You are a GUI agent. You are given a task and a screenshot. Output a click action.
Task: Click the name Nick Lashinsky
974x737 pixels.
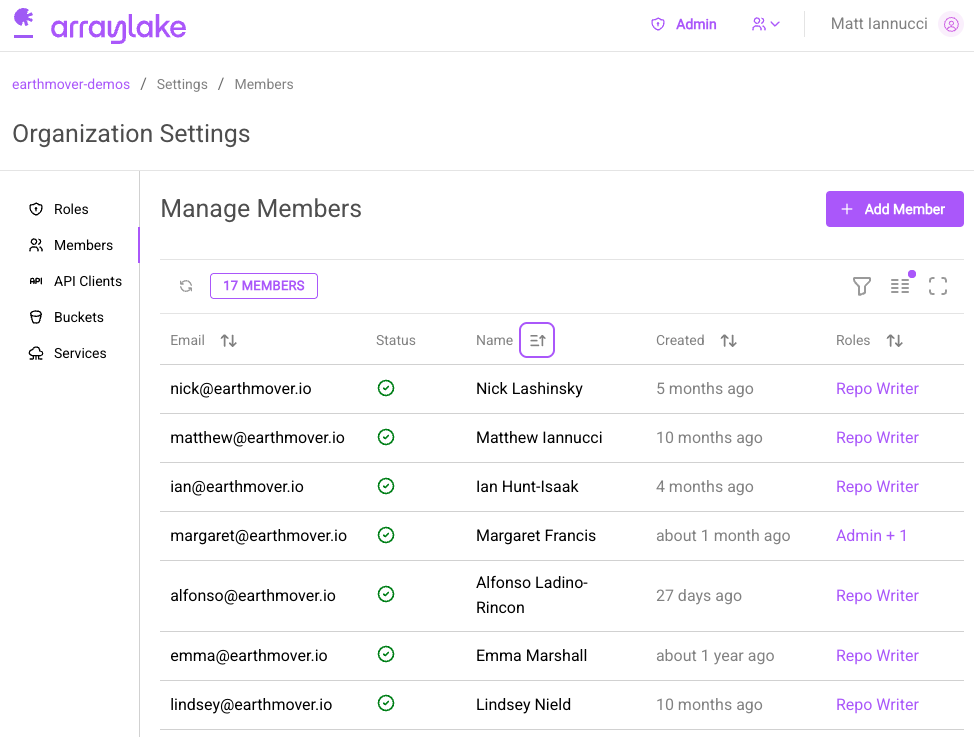point(529,388)
